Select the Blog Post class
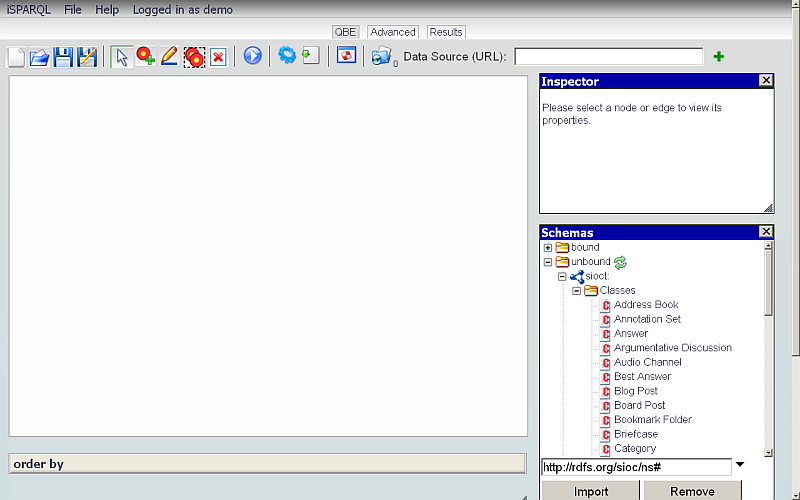 [x=636, y=391]
